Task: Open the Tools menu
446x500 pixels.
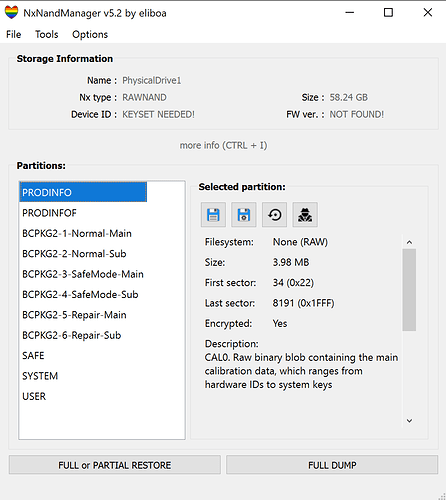Action: 47,34
